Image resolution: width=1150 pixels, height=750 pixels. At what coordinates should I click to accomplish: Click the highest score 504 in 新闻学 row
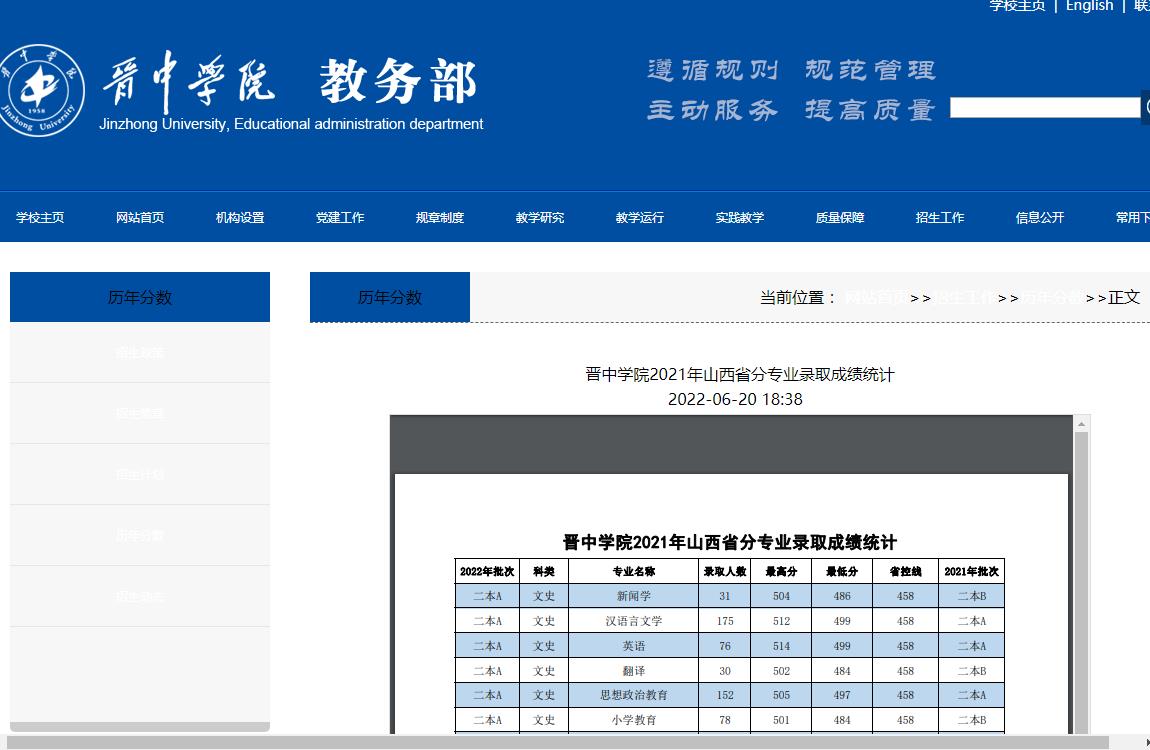point(781,596)
